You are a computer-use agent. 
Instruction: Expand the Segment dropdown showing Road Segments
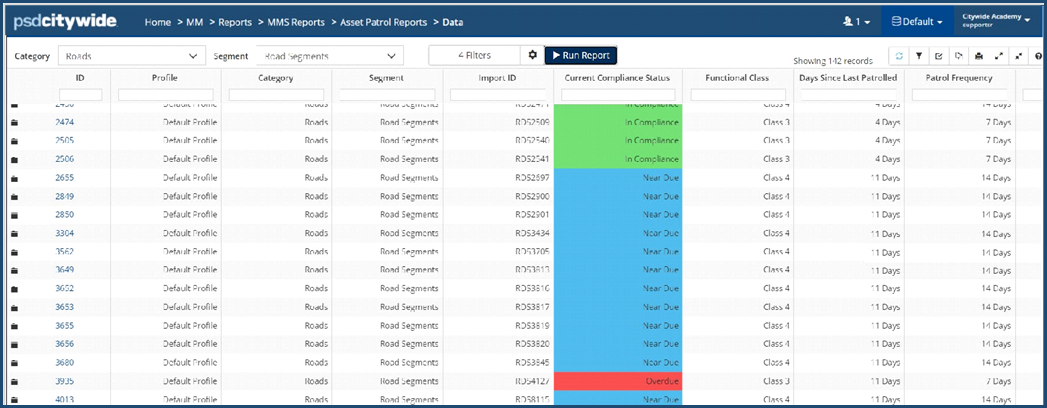click(329, 56)
